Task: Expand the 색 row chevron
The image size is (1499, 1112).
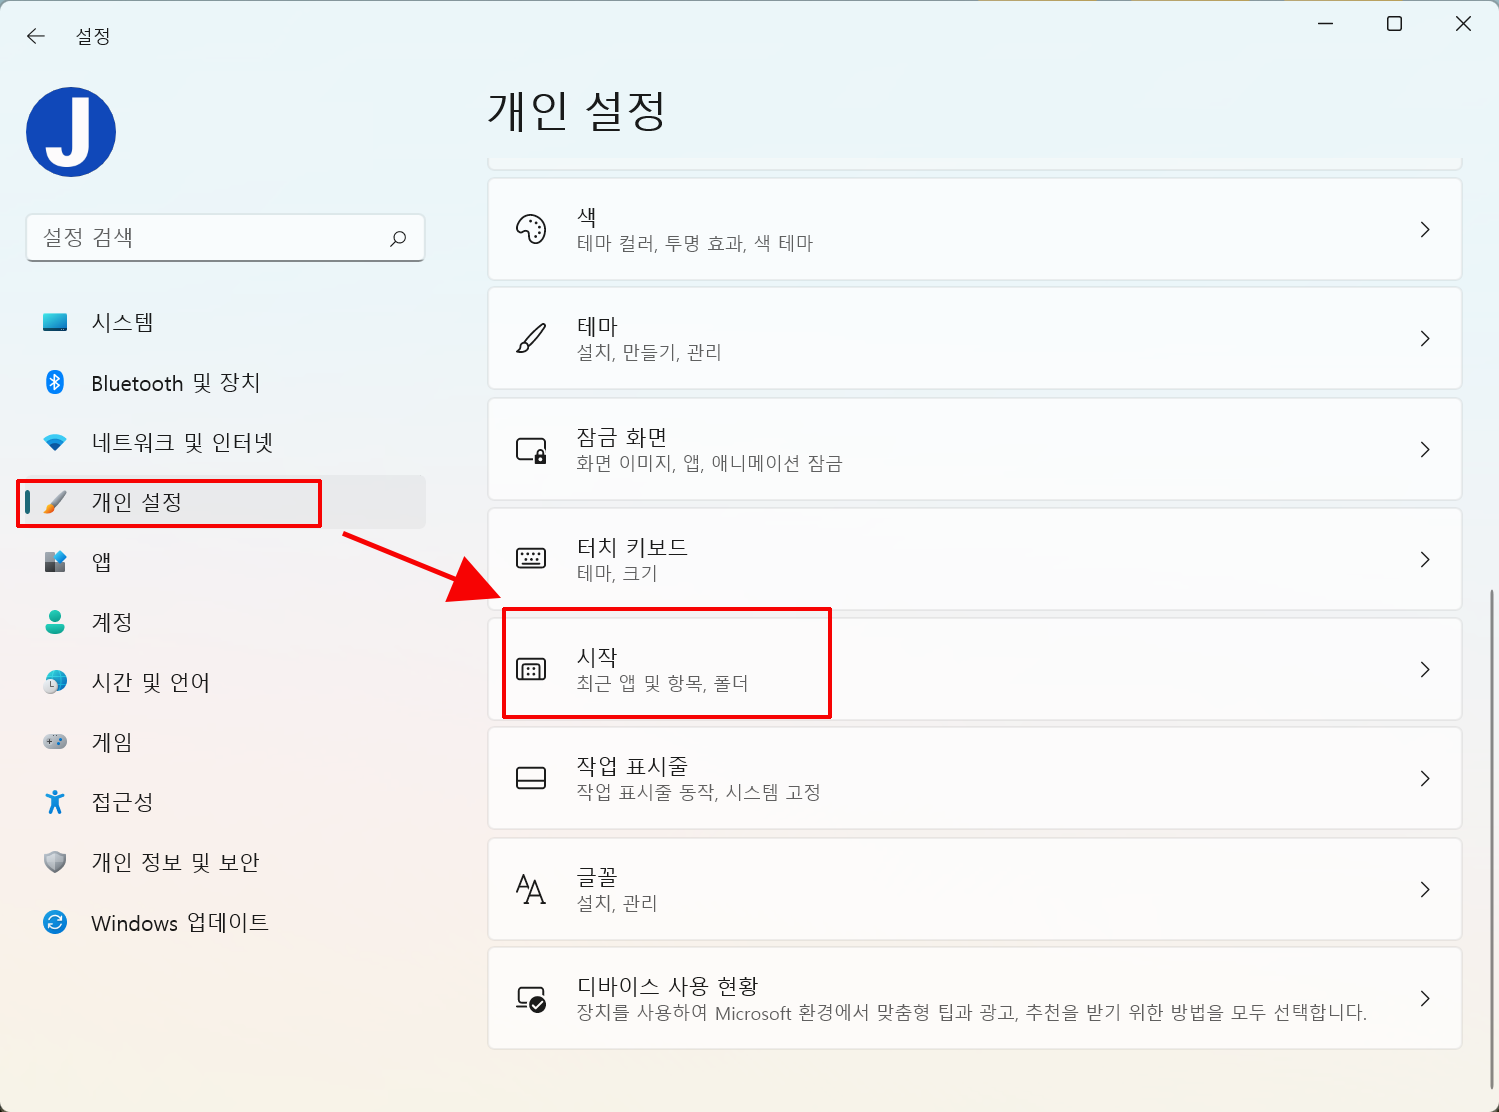Action: click(1425, 229)
